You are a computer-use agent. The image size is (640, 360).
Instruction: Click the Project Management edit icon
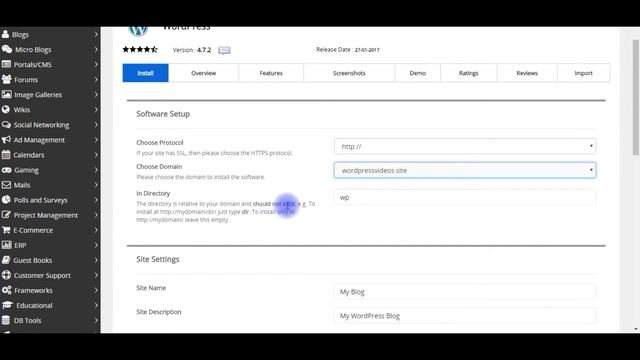[x=6, y=215]
